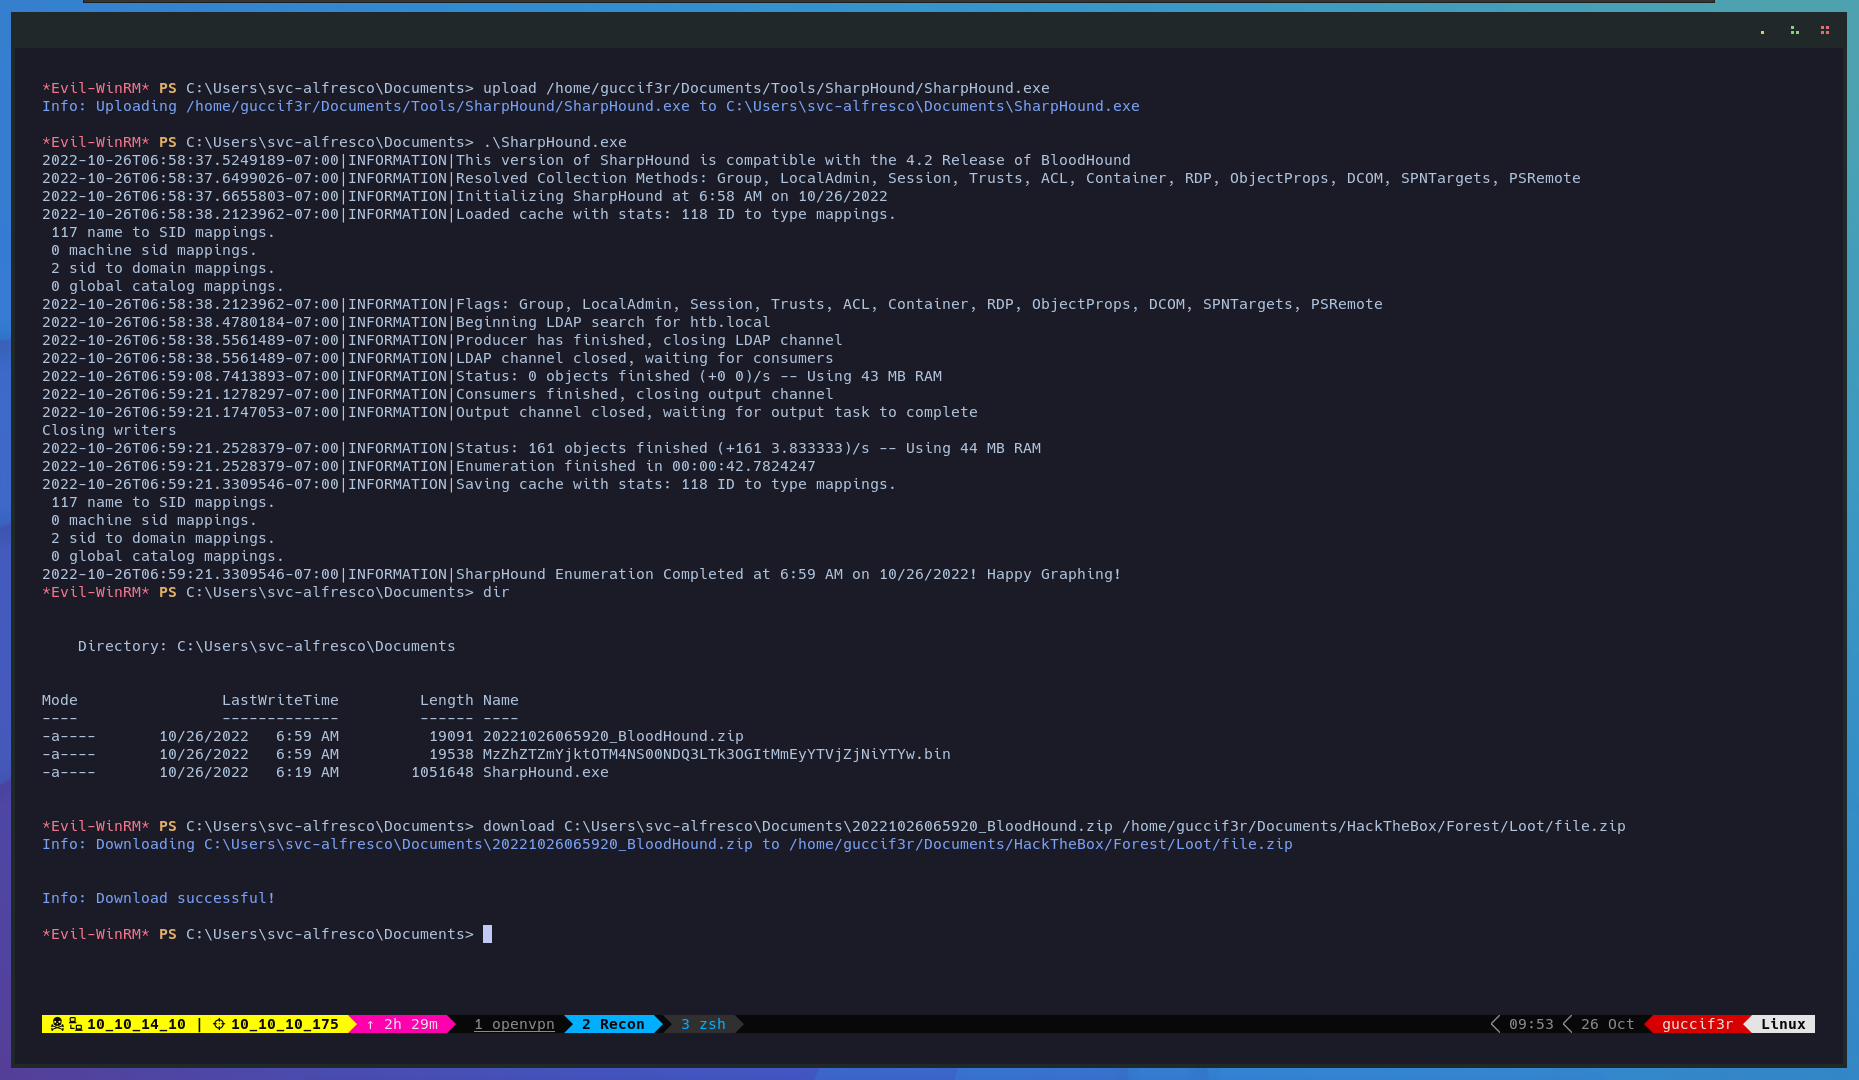Click the 20221026065920_BloodHound.zip file name in the dir listing
Image resolution: width=1859 pixels, height=1080 pixels.
click(613, 736)
